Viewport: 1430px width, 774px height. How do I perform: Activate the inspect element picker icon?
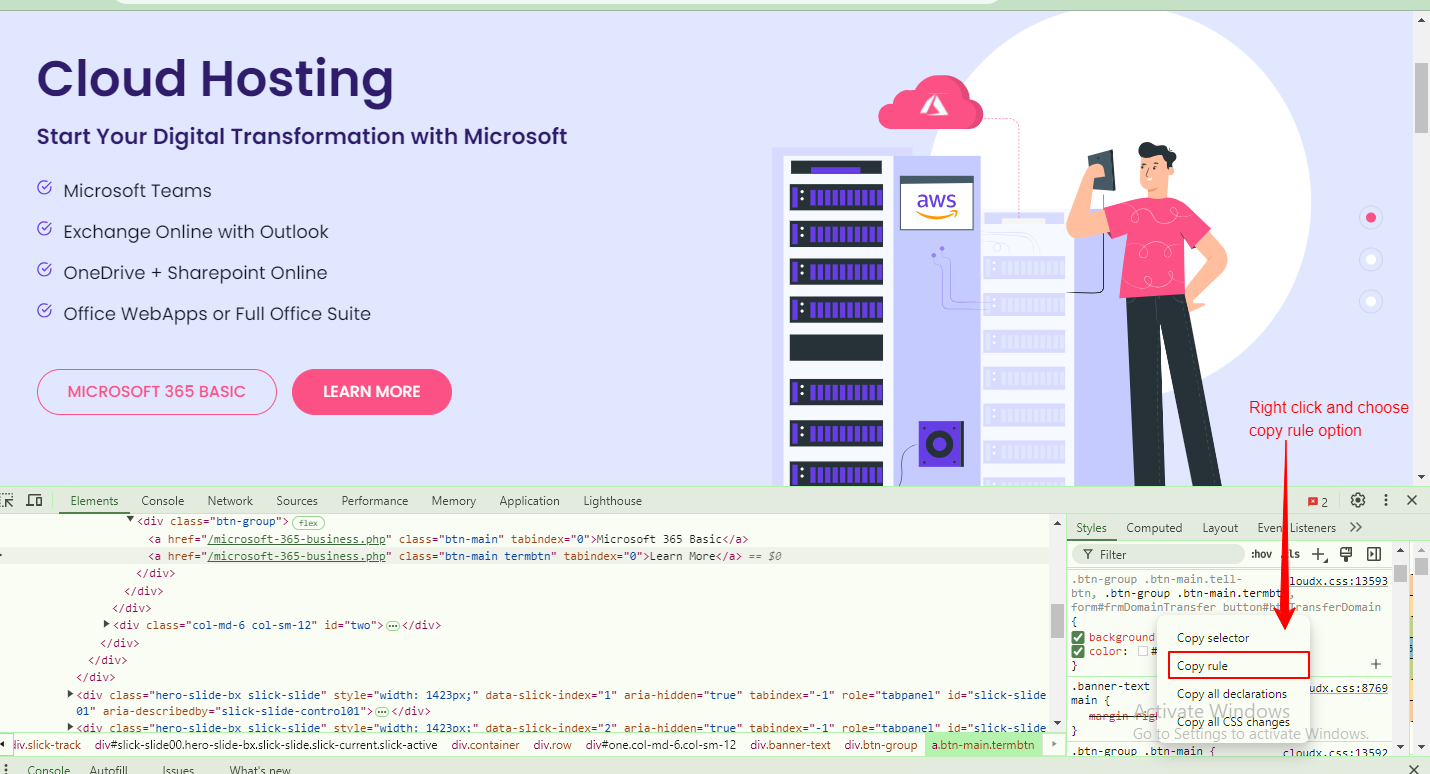(x=7, y=500)
